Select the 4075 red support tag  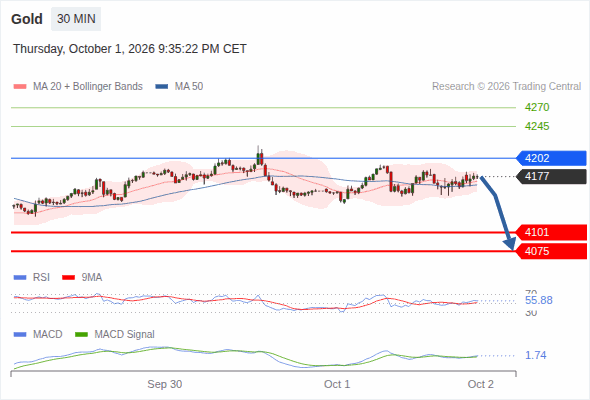coord(551,251)
